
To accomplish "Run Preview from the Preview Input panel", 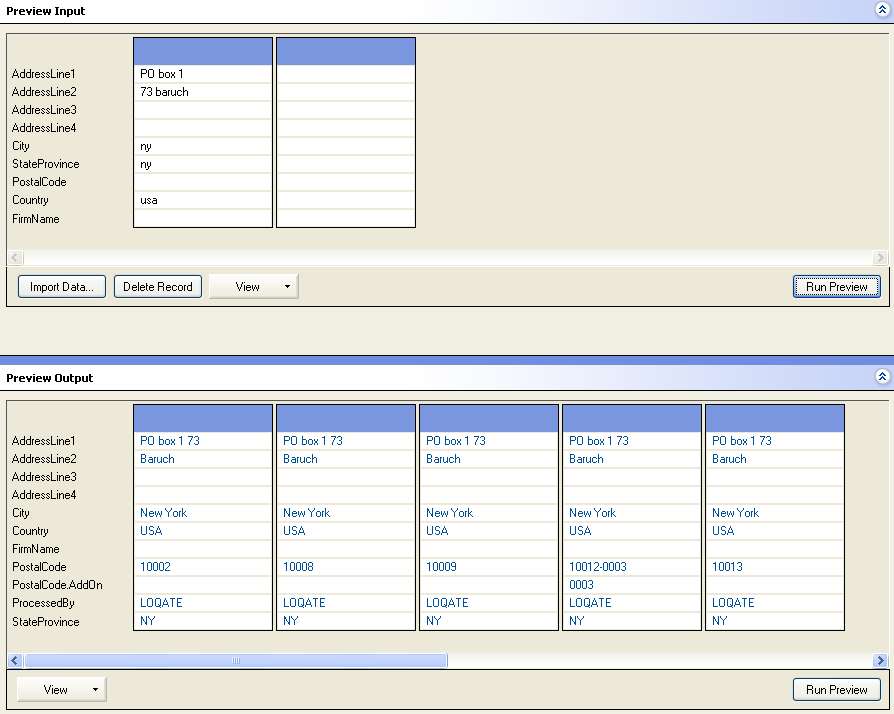I will (x=836, y=287).
